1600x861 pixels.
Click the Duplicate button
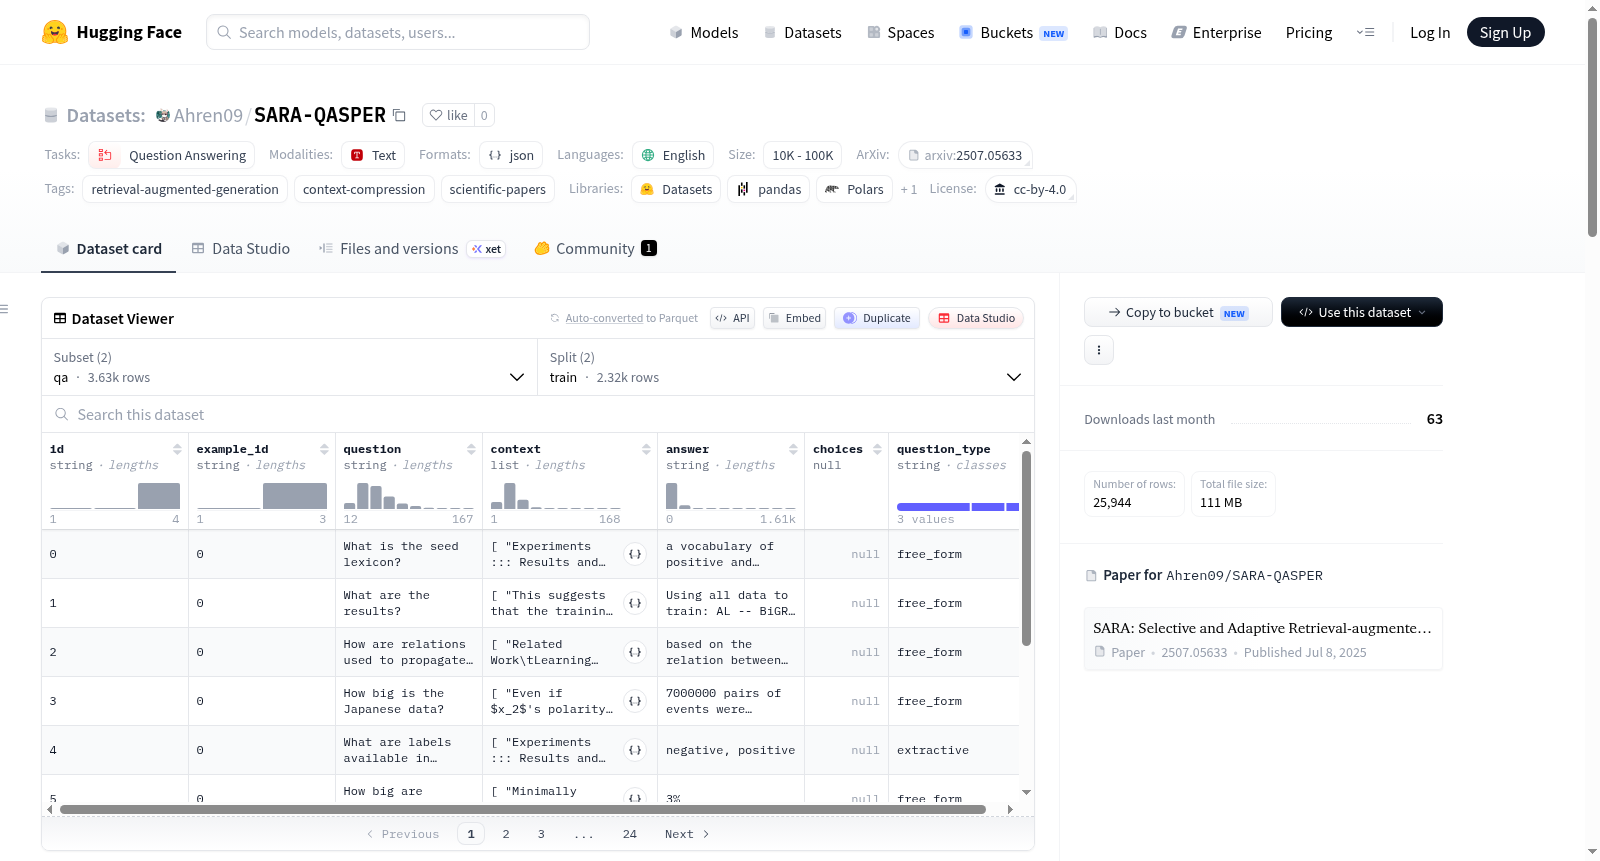pos(877,318)
